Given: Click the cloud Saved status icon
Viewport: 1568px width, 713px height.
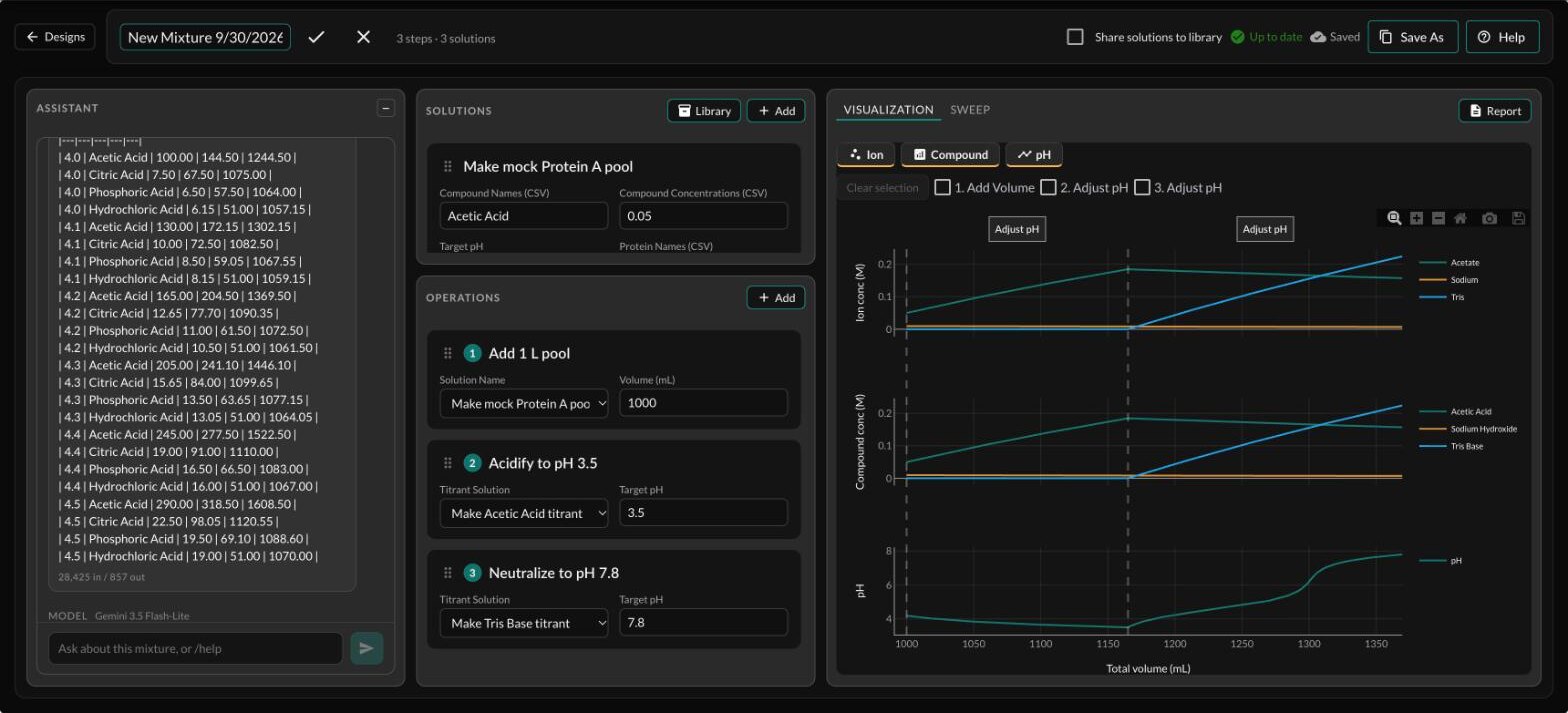Looking at the screenshot, I should 1318,37.
